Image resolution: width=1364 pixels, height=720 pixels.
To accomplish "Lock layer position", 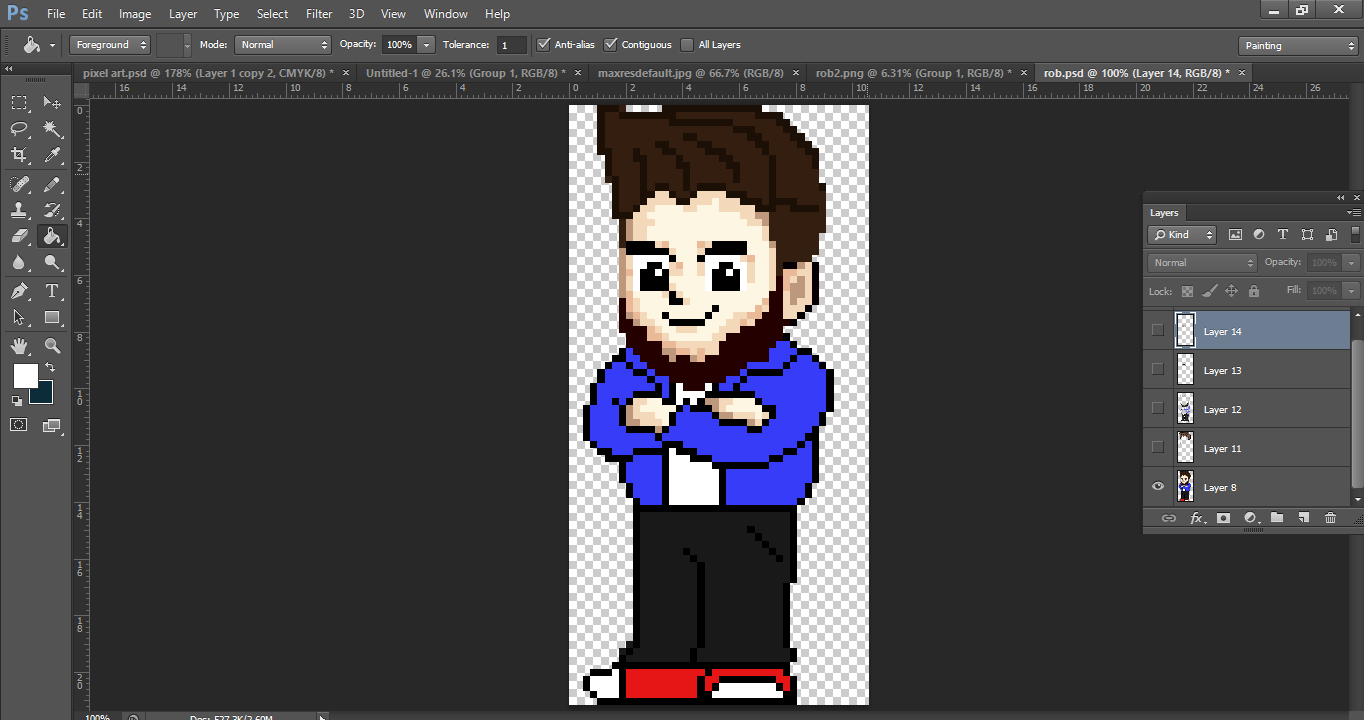I will (1231, 291).
